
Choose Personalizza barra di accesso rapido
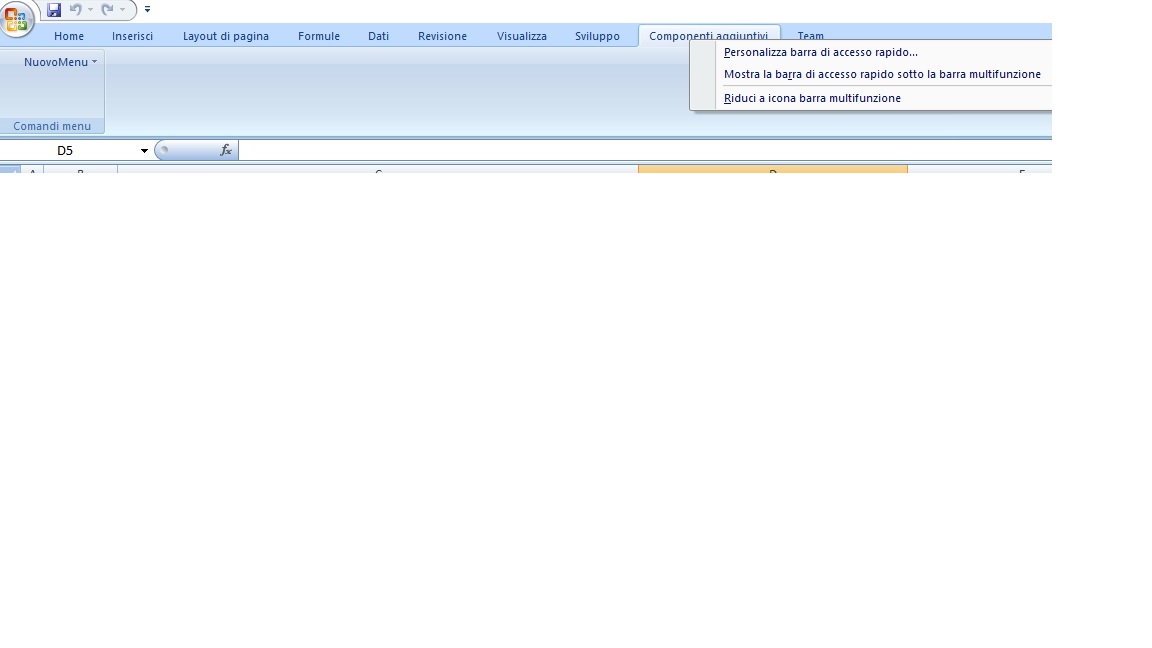871,52
